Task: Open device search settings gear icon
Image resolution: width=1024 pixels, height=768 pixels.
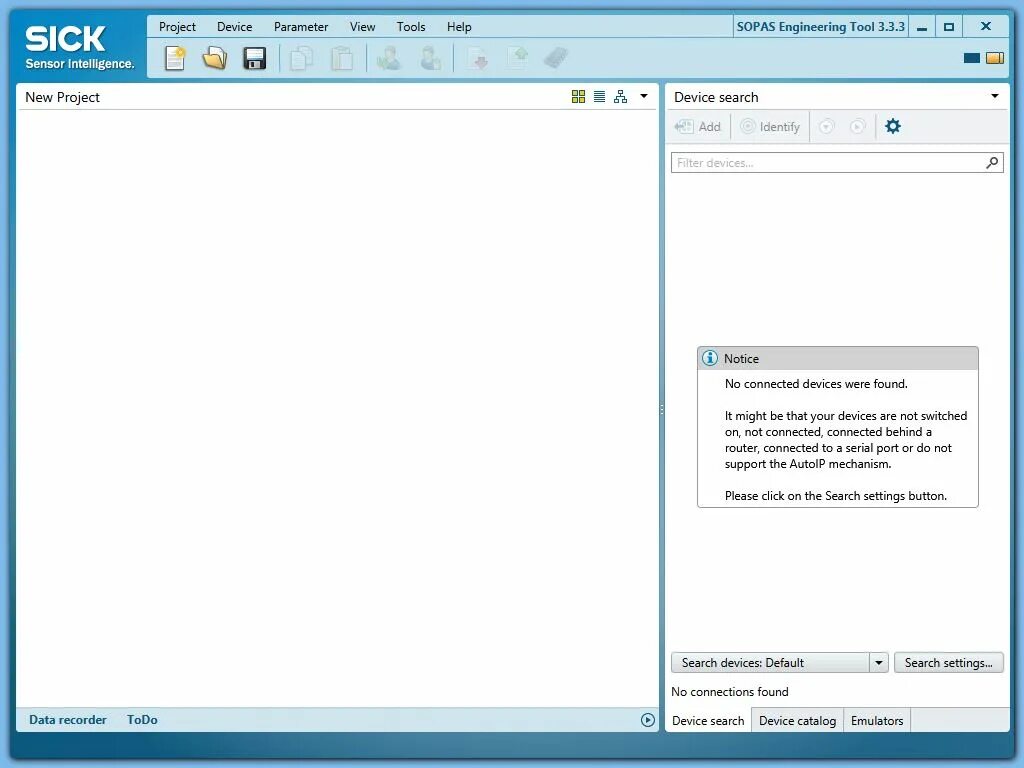Action: (893, 126)
